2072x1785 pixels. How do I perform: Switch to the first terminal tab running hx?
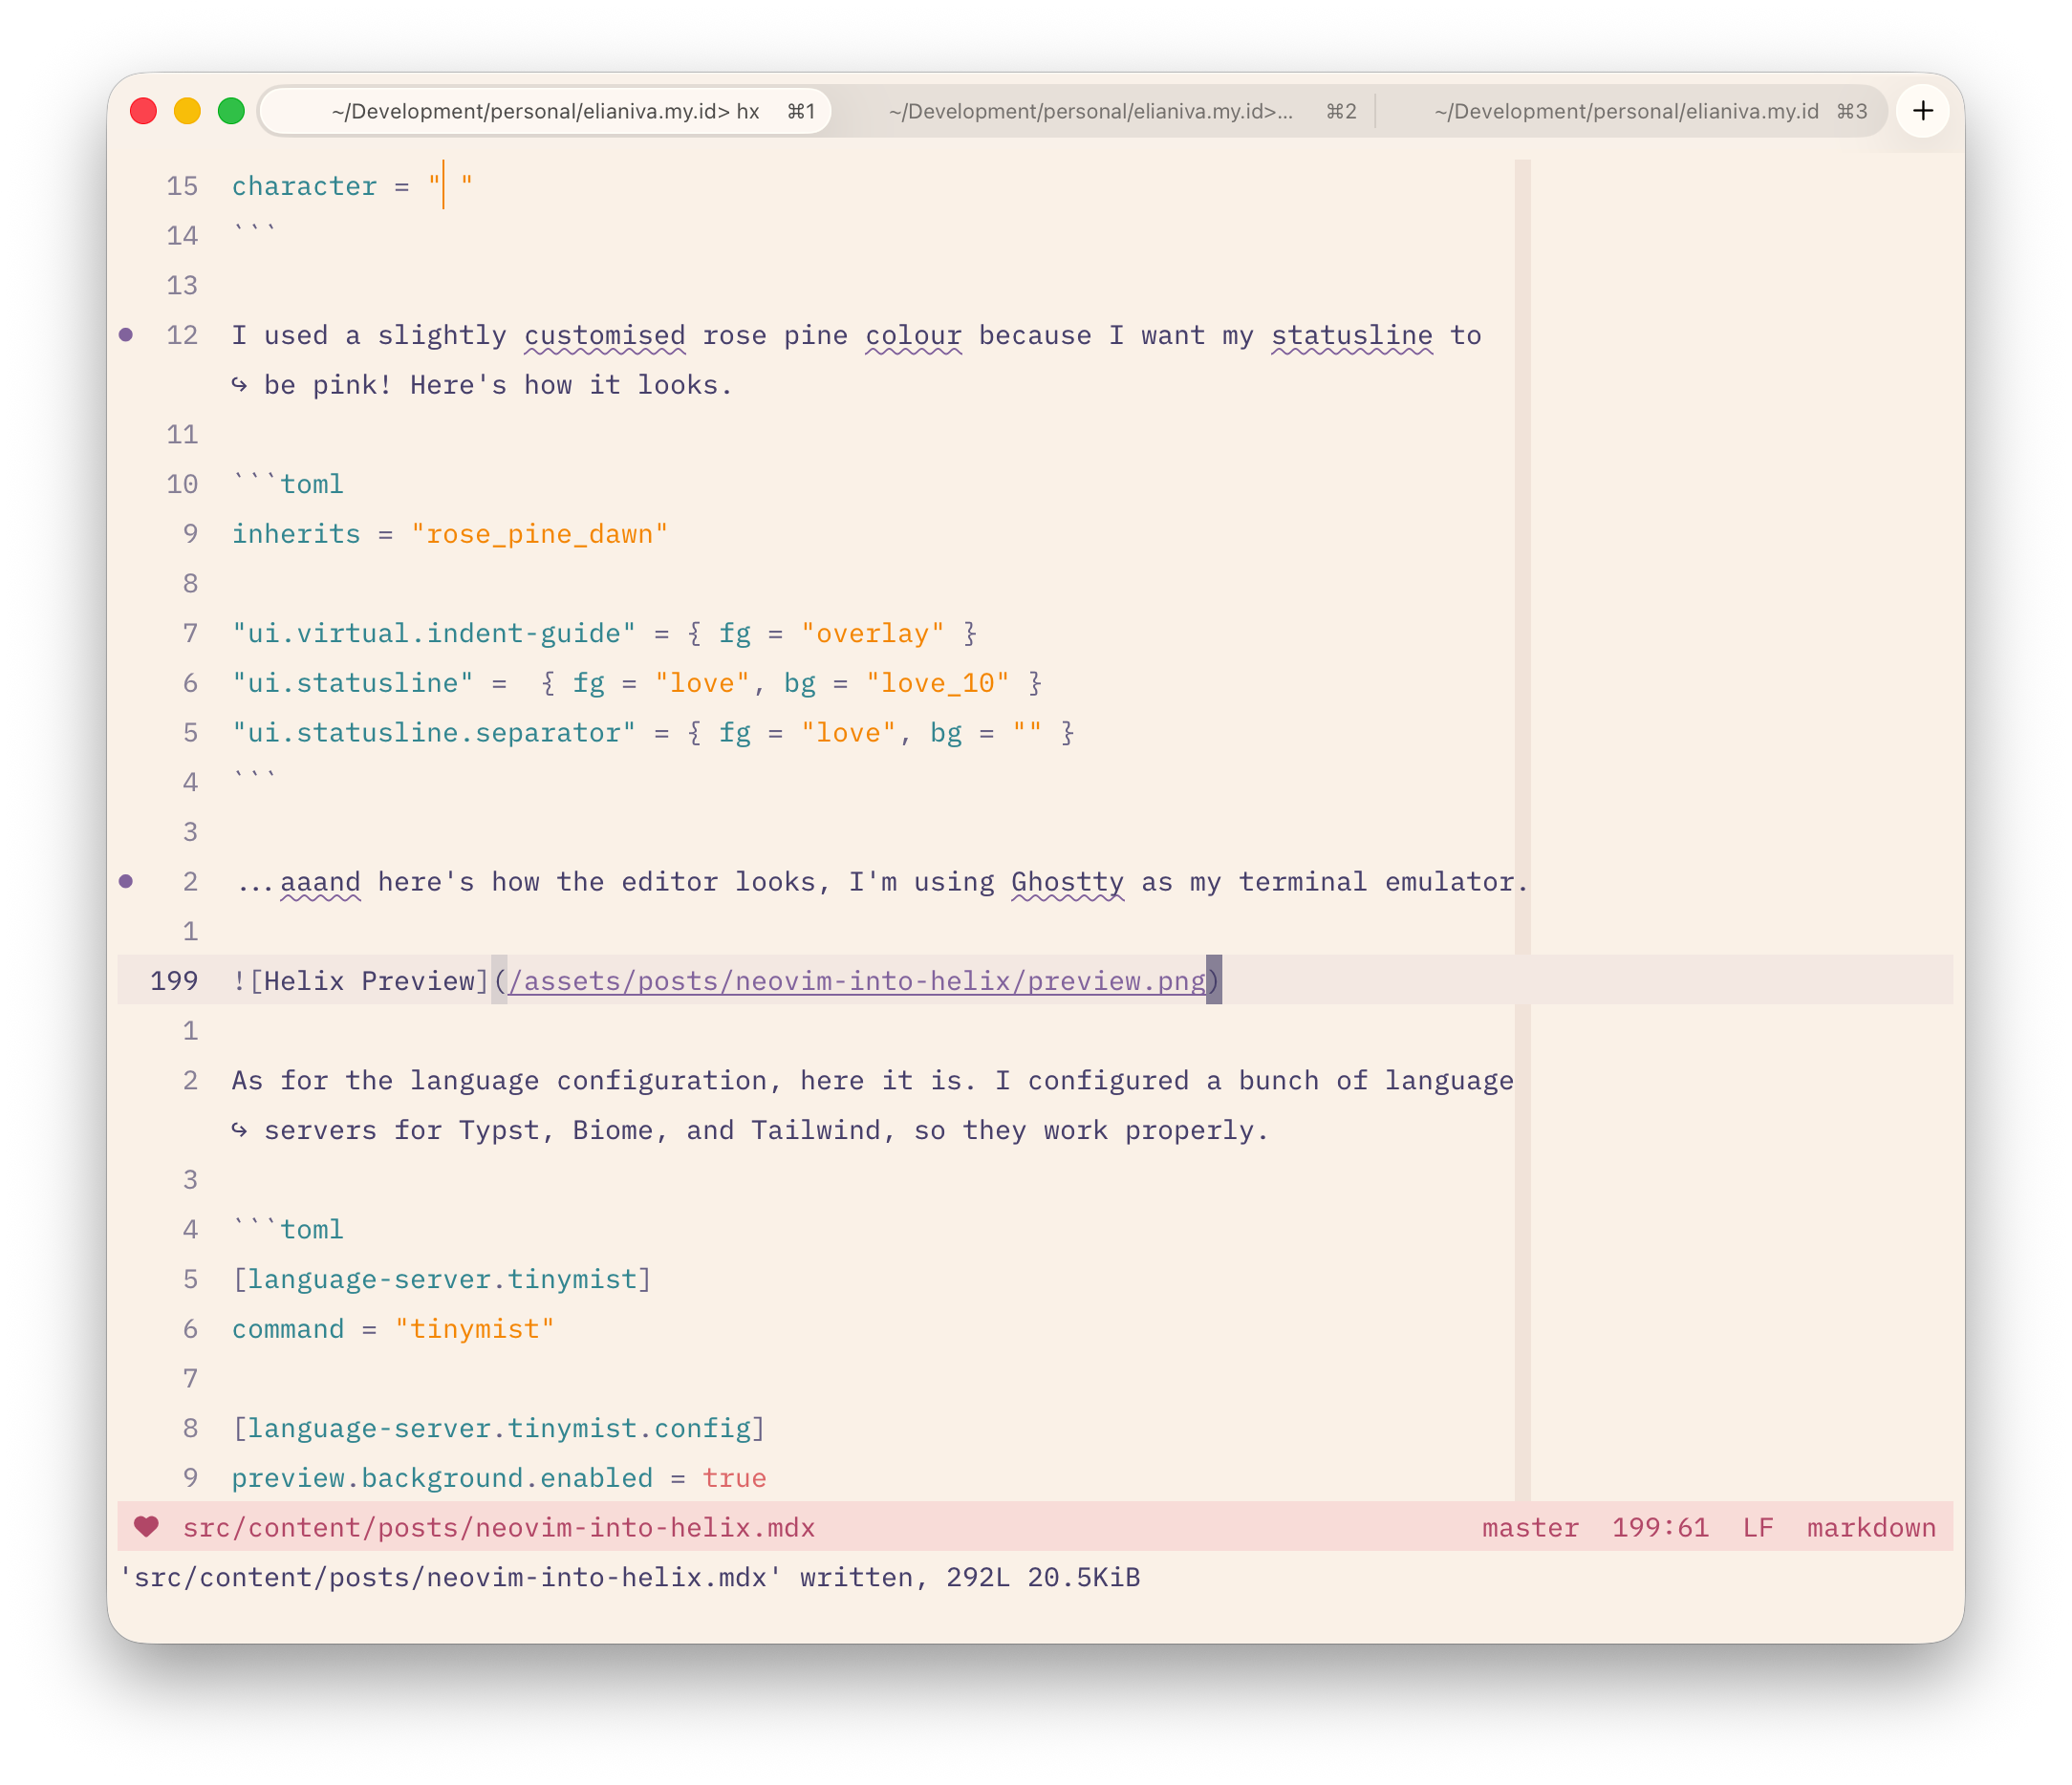point(545,111)
